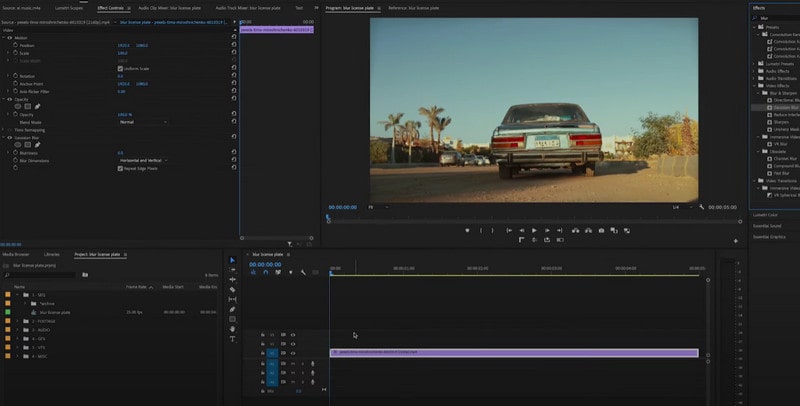800x406 pixels.
Task: Open playback resolution 1/4 dropdown
Action: [x=682, y=207]
